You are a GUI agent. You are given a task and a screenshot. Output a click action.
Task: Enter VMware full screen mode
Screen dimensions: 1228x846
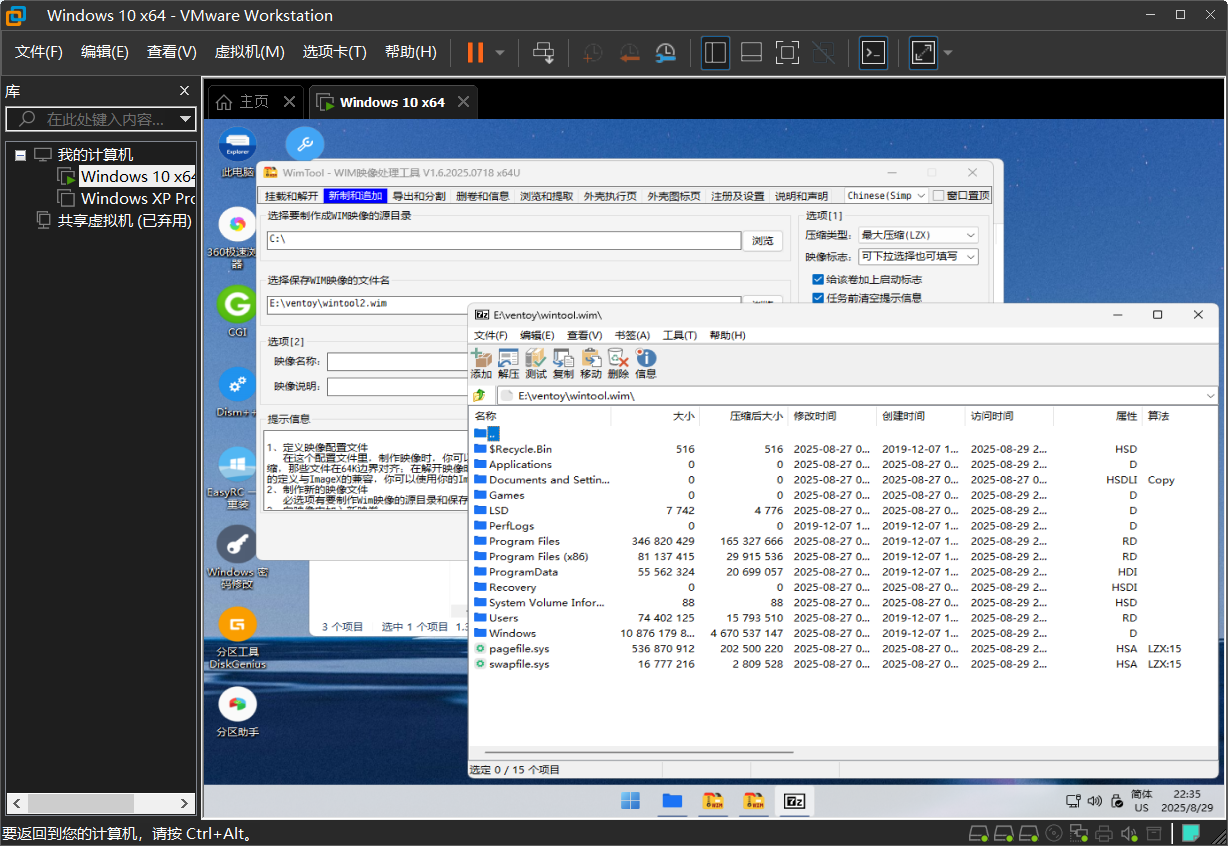[x=923, y=52]
